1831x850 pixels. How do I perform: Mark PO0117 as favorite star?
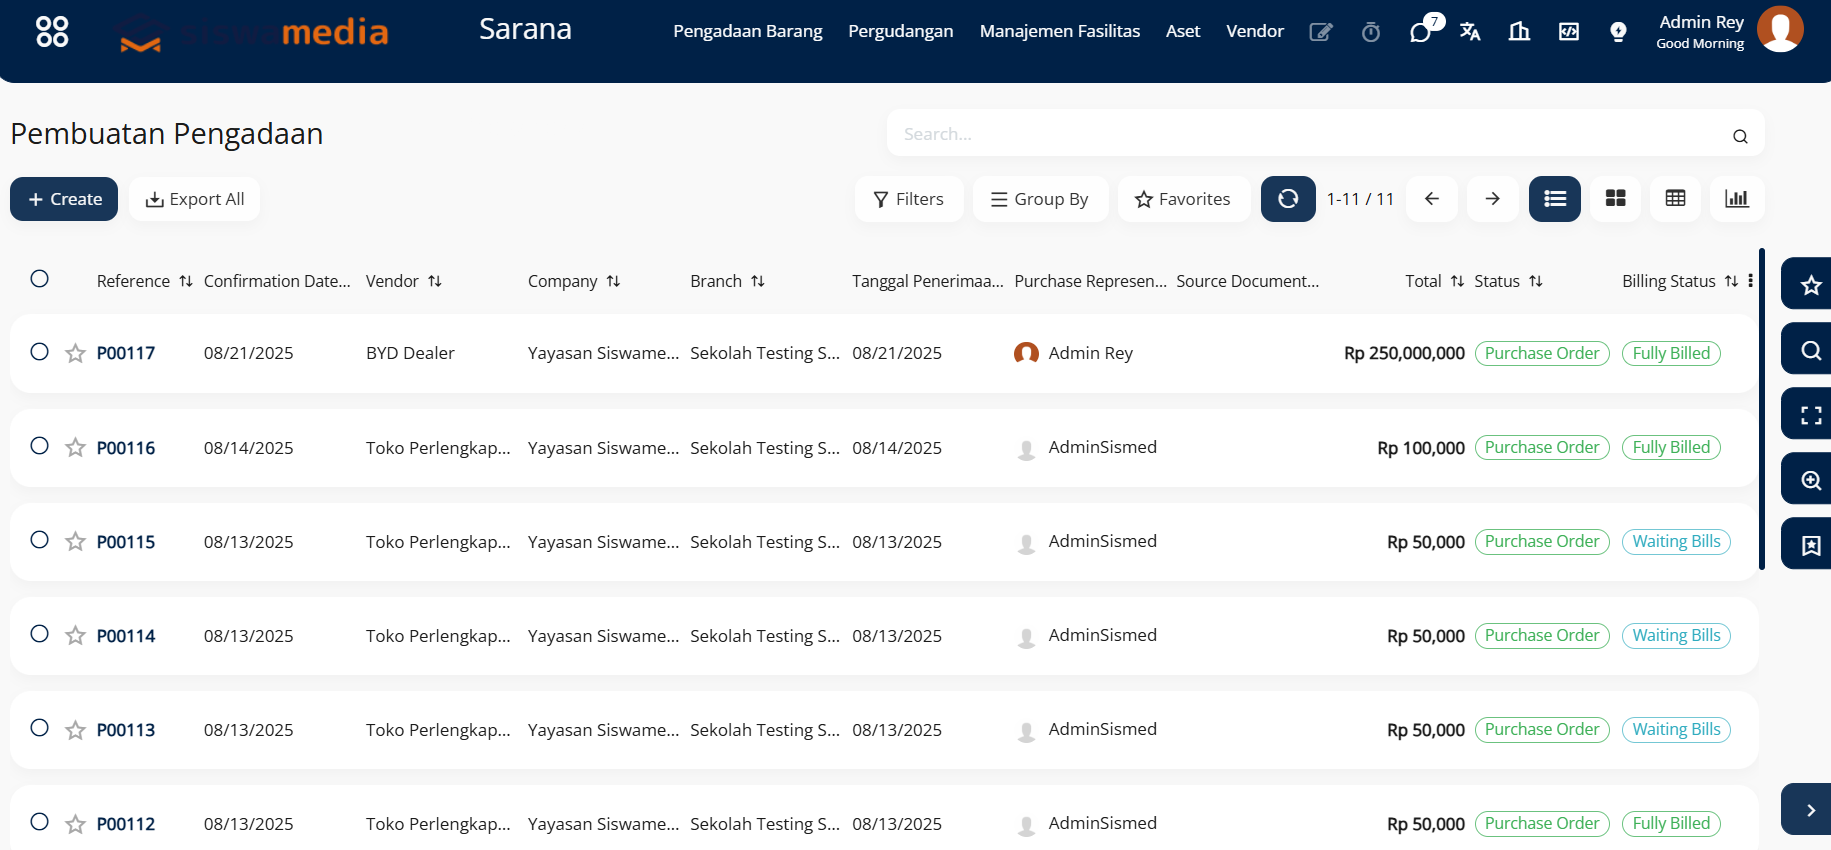75,353
